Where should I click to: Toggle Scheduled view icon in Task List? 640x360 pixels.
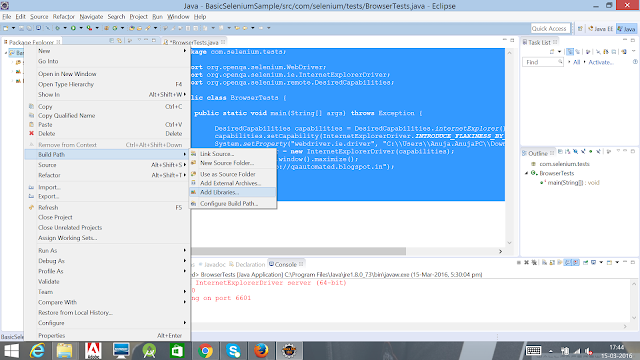[x=577, y=52]
